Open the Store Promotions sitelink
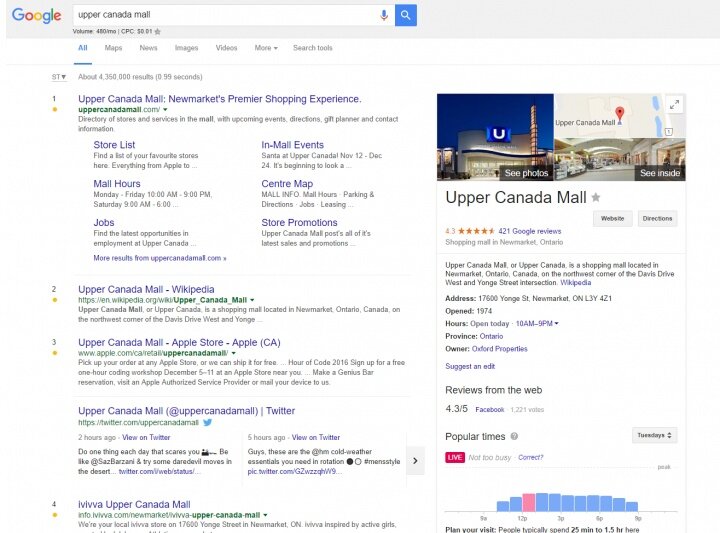 (x=299, y=223)
